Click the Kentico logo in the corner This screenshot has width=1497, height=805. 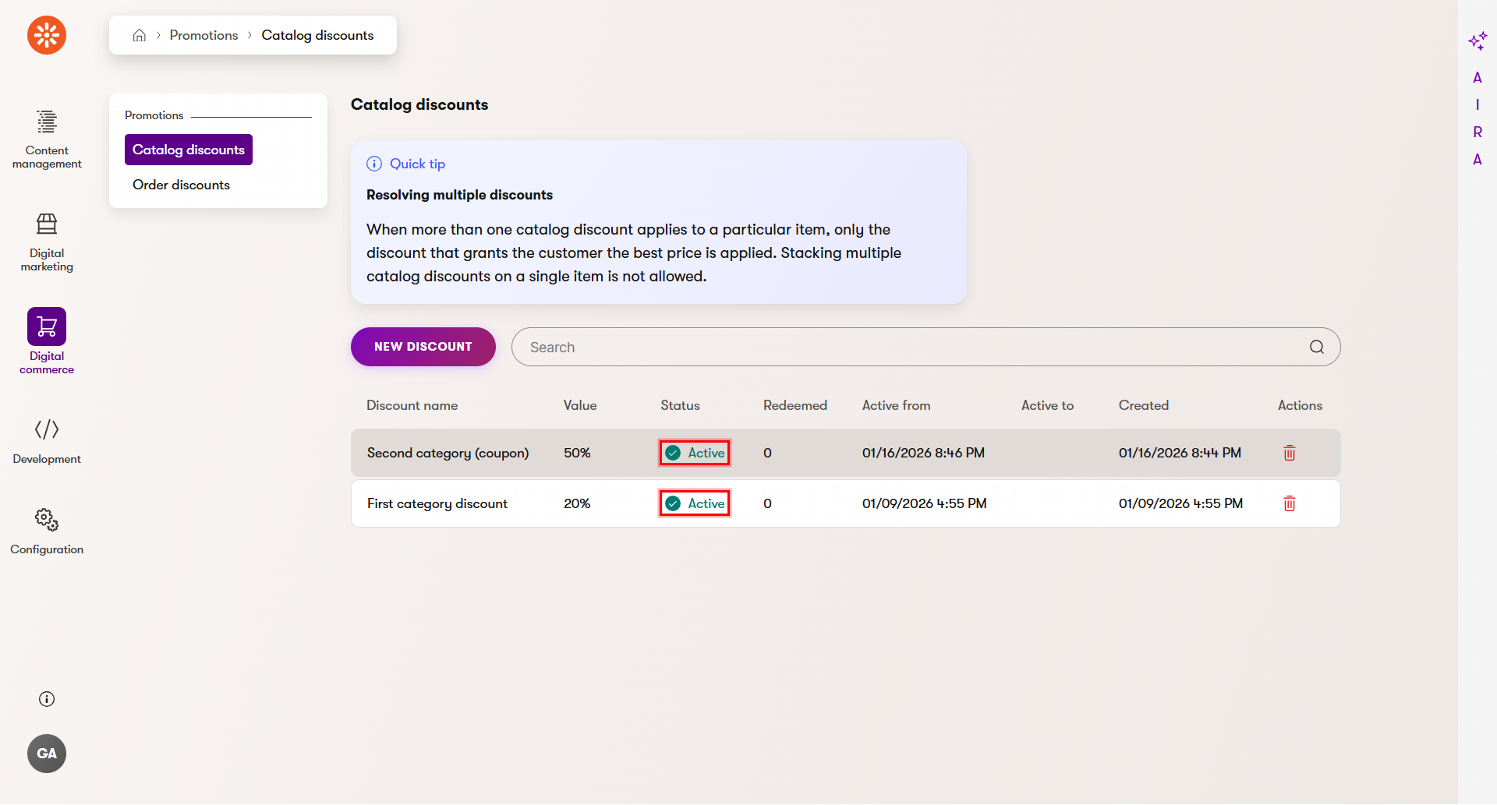46,34
